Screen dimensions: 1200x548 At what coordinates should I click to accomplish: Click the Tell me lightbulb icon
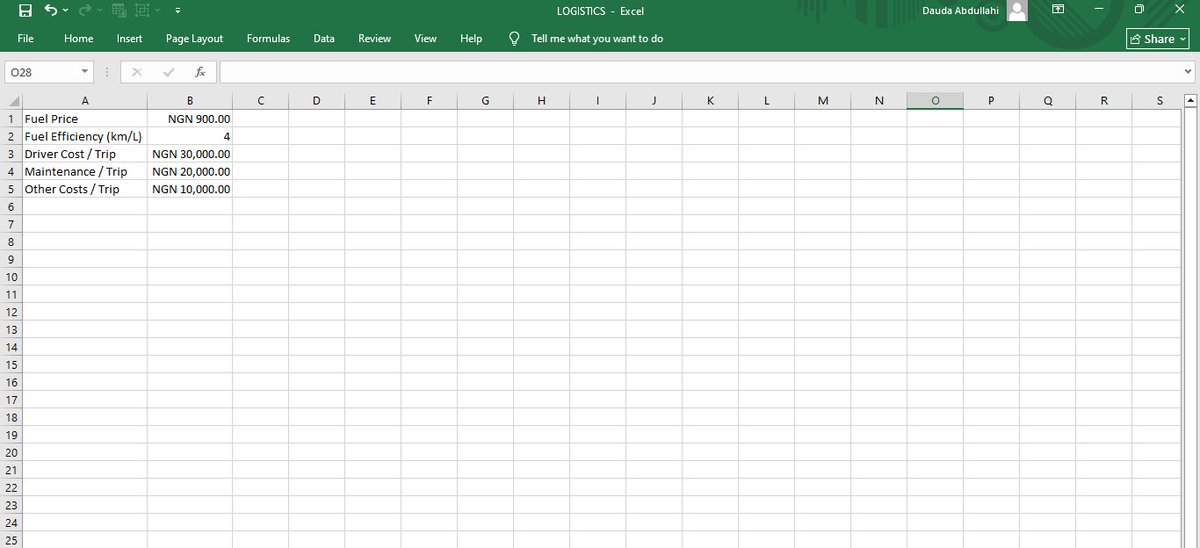coord(514,38)
